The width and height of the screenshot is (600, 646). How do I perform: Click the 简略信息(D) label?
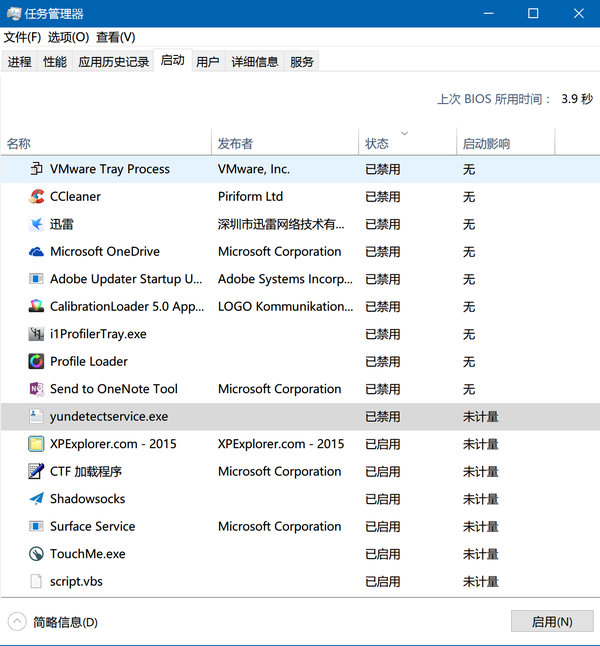[x=66, y=622]
